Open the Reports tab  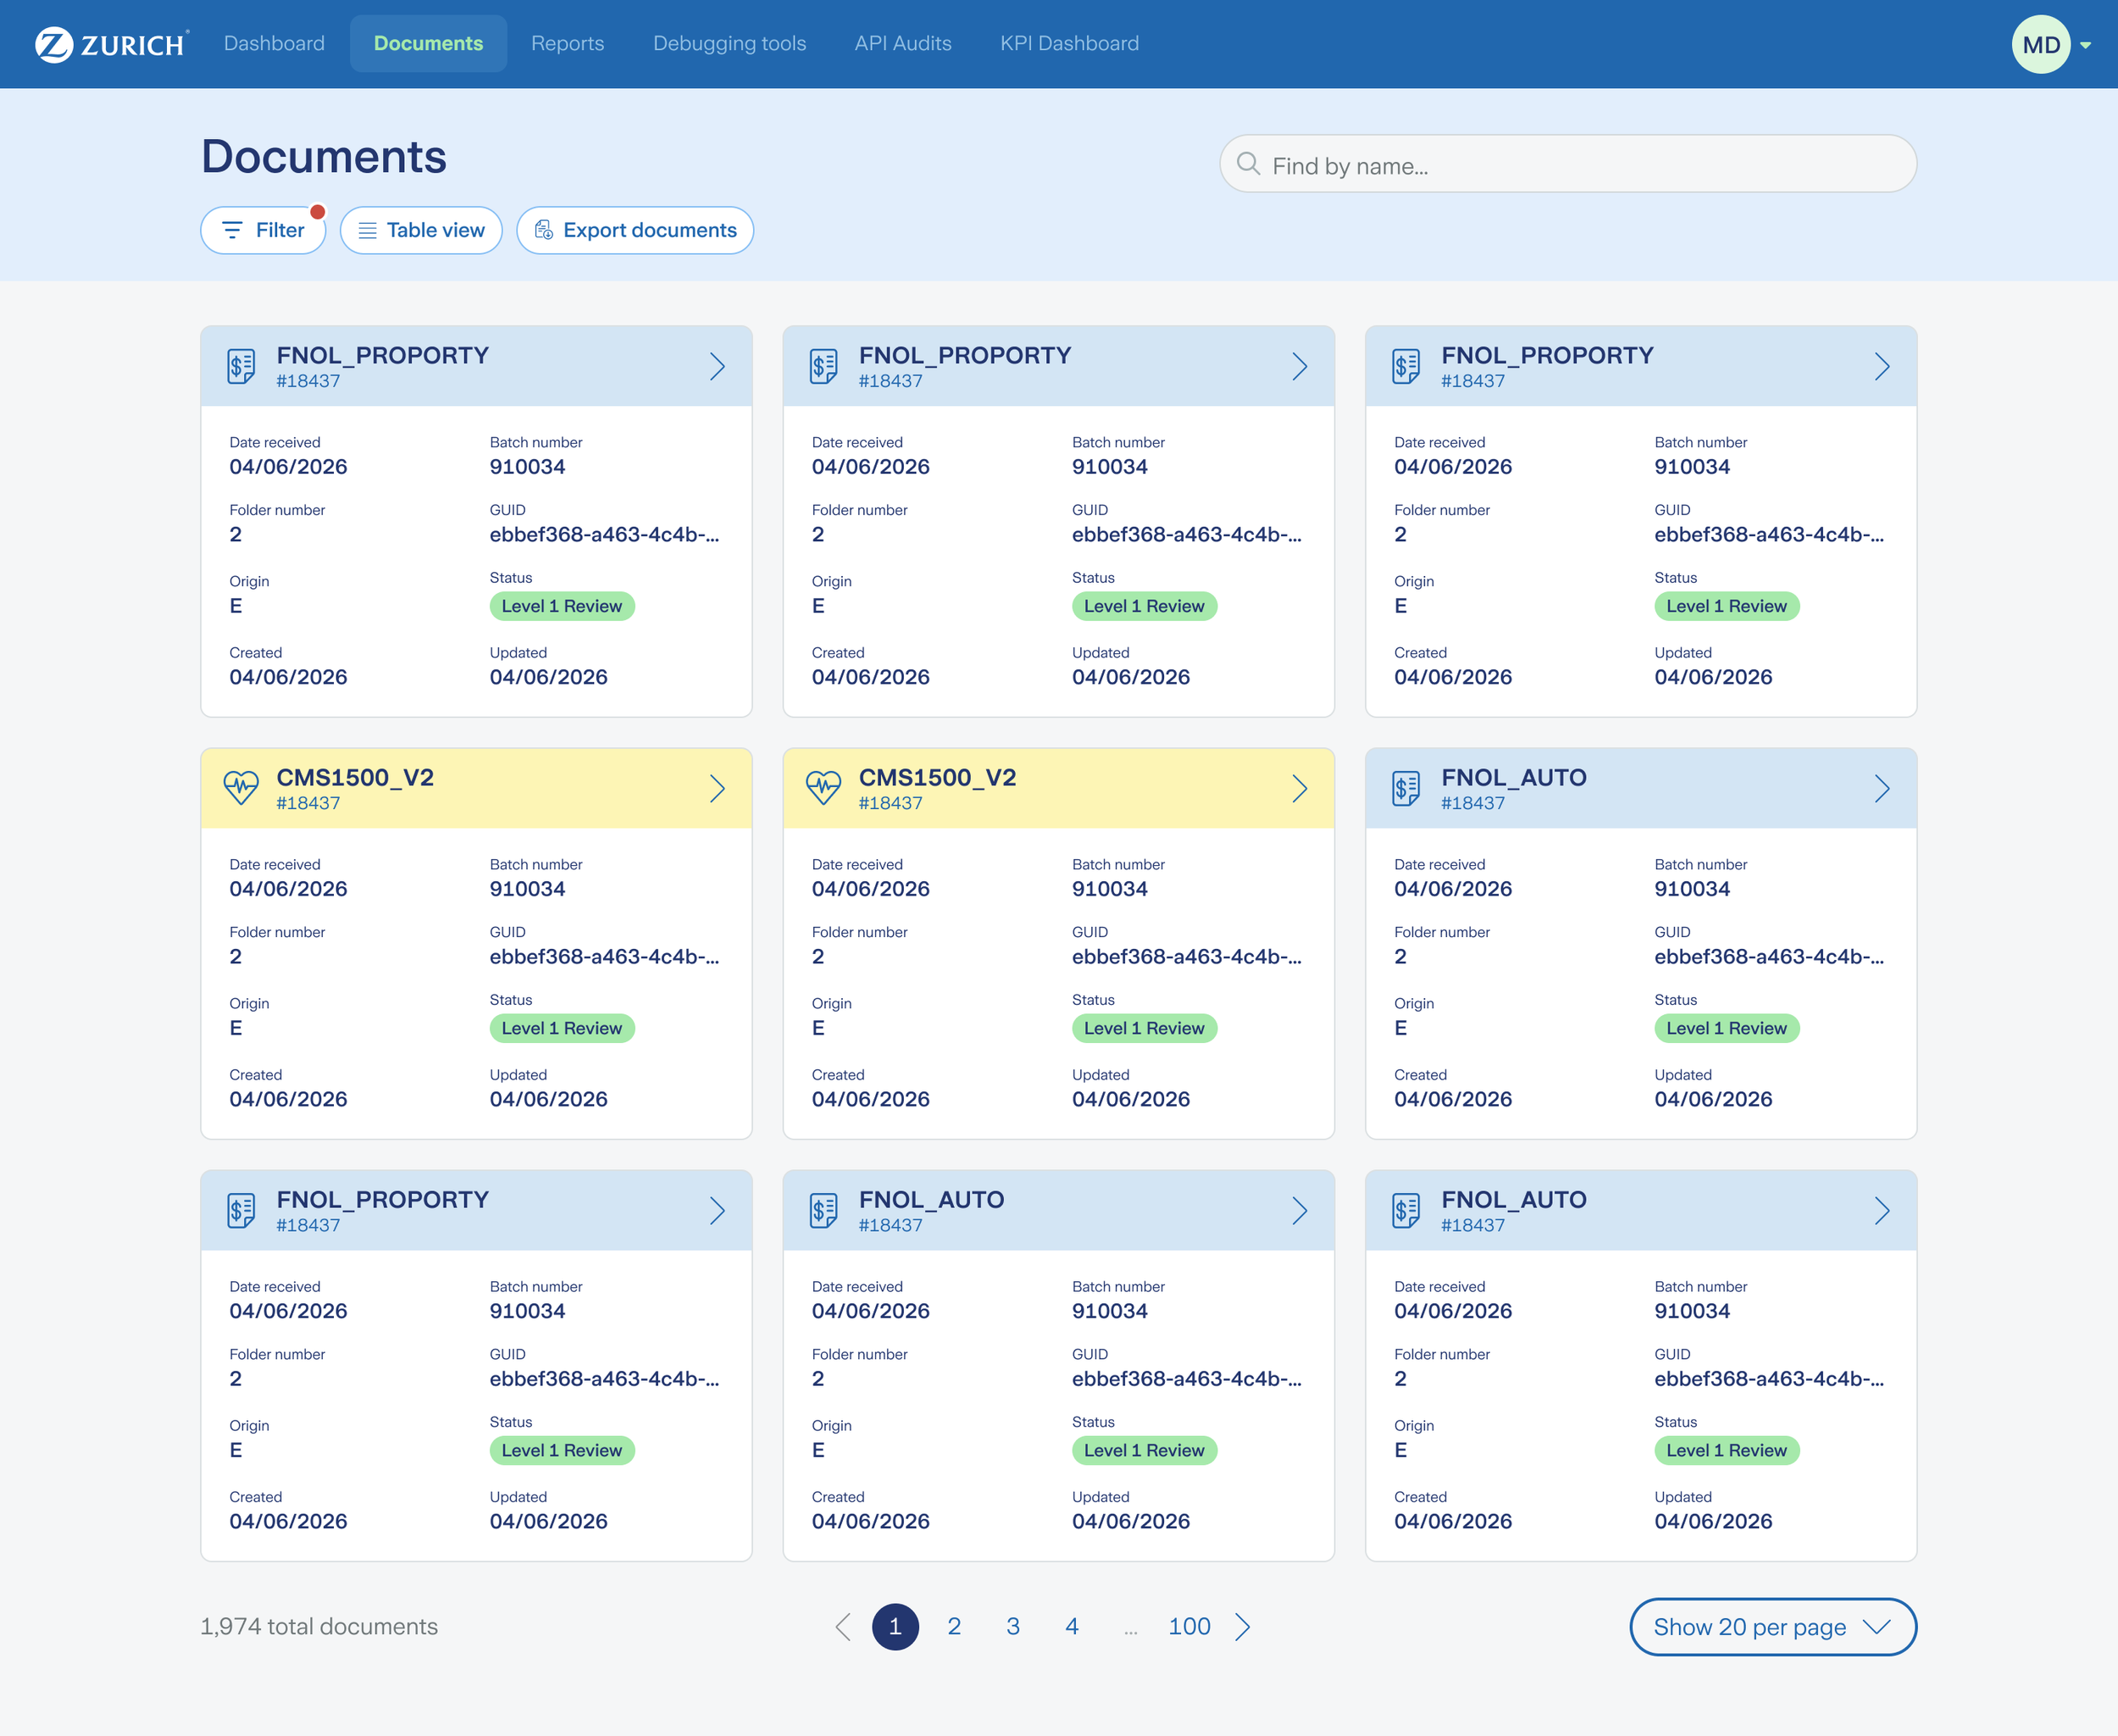[x=567, y=43]
